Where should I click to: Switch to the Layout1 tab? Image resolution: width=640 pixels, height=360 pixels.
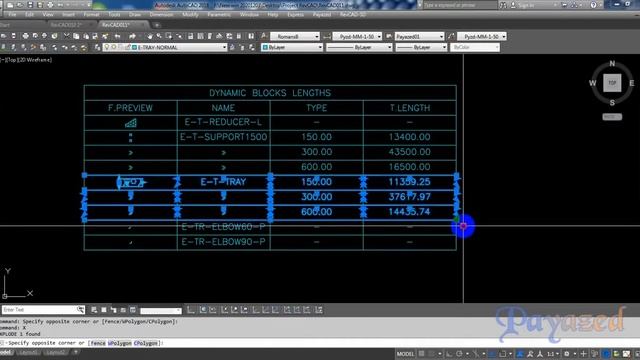[28, 352]
